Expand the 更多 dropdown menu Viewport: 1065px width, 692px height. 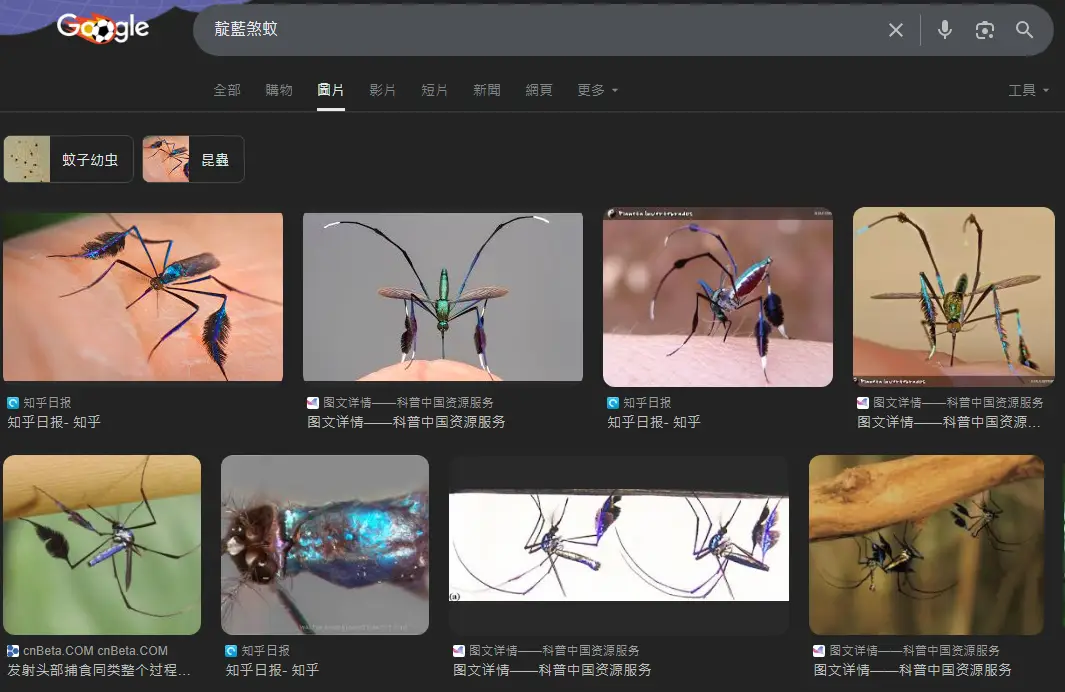coord(597,90)
